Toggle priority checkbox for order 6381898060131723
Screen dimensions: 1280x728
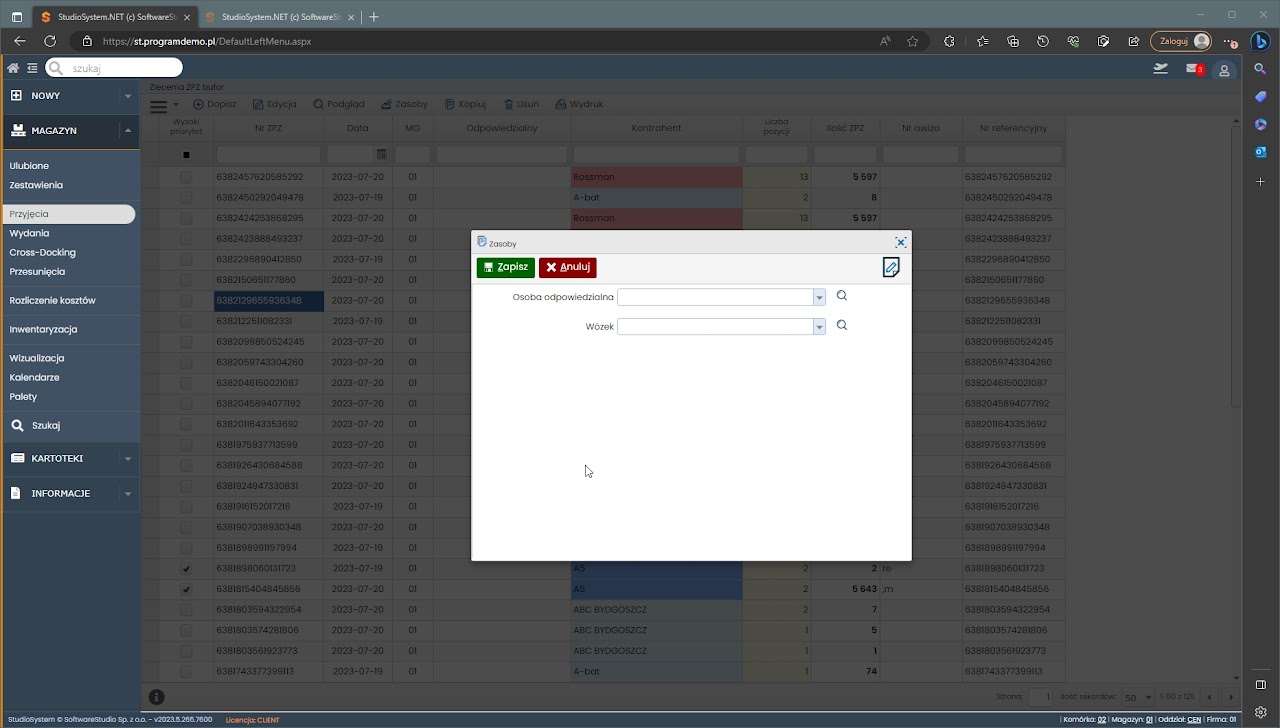pos(186,569)
